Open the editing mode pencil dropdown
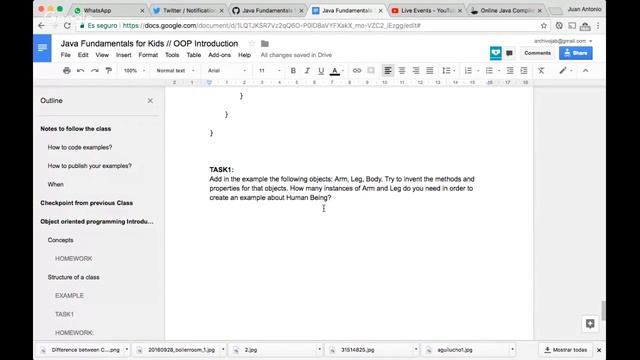This screenshot has width=640, height=360. [566, 71]
